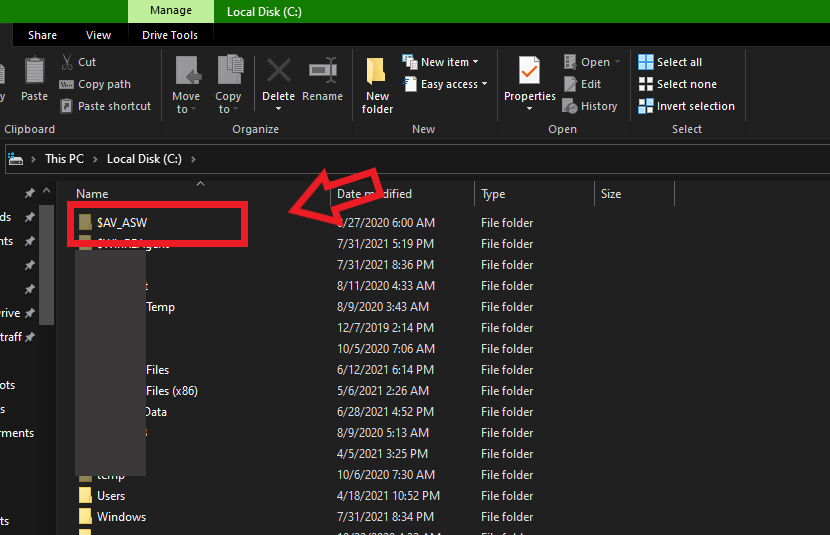Screen dimensions: 830x535
Task: Expand the Easy access dropdown arrow
Action: click(484, 84)
